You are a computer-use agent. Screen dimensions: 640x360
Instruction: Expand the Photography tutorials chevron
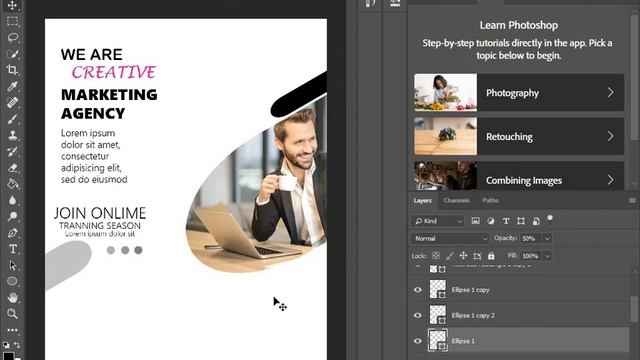(x=610, y=93)
